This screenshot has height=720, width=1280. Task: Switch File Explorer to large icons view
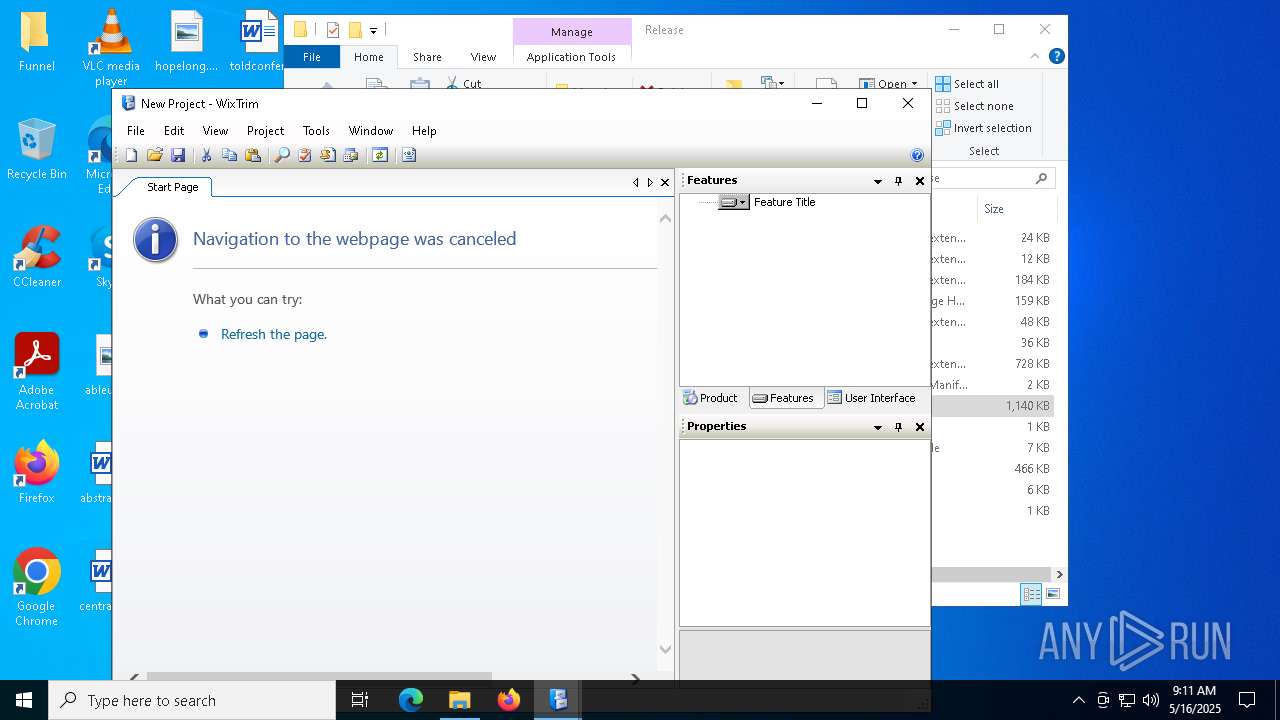click(1052, 594)
